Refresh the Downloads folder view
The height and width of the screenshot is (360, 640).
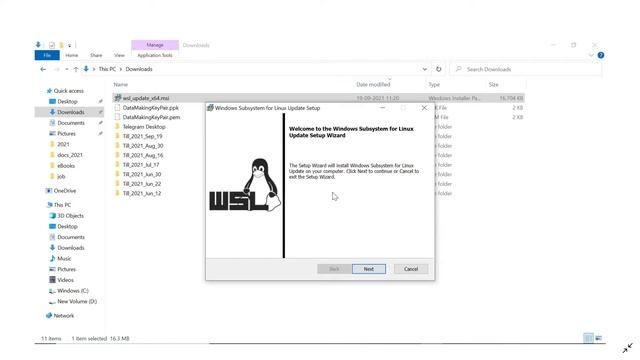438,69
